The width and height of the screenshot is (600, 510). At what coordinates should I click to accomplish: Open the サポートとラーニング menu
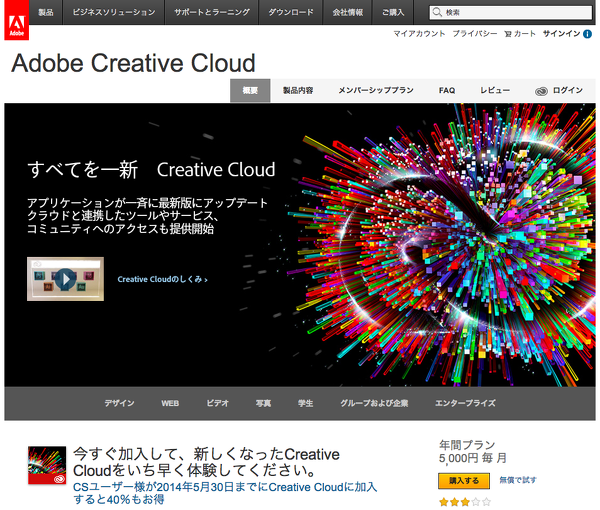click(212, 12)
